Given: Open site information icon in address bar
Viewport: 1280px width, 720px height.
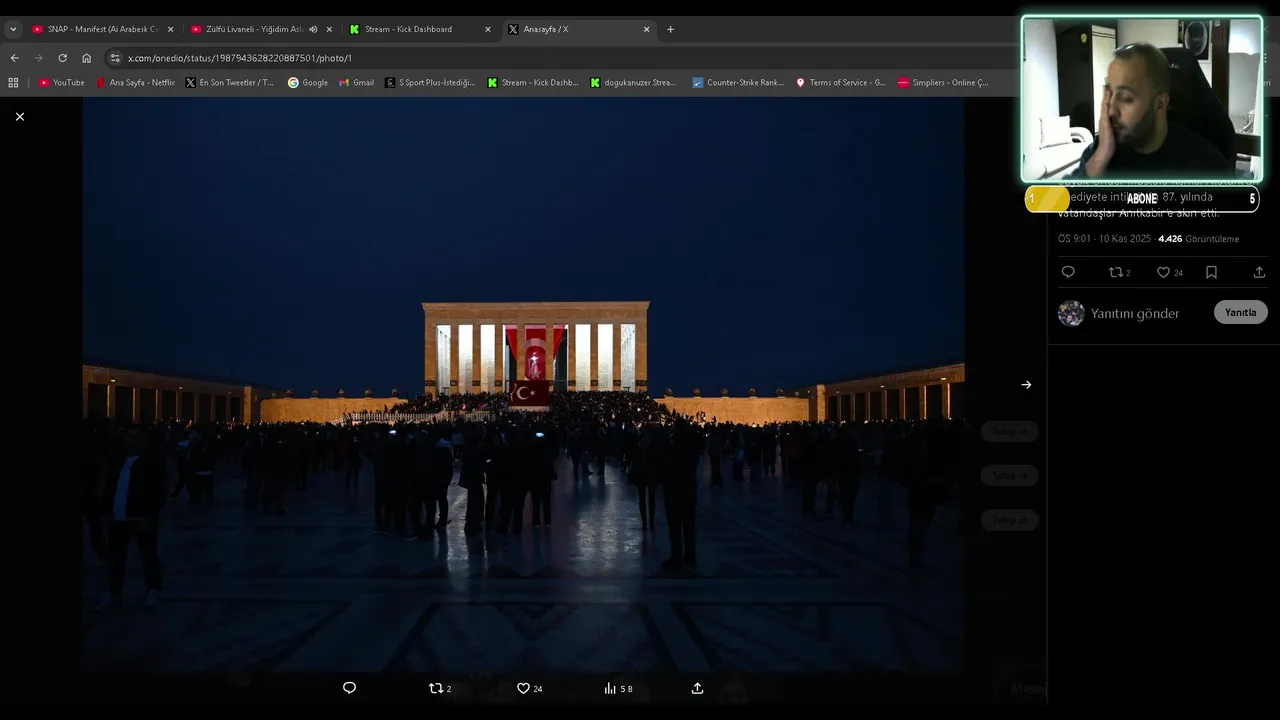Looking at the screenshot, I should (x=115, y=58).
